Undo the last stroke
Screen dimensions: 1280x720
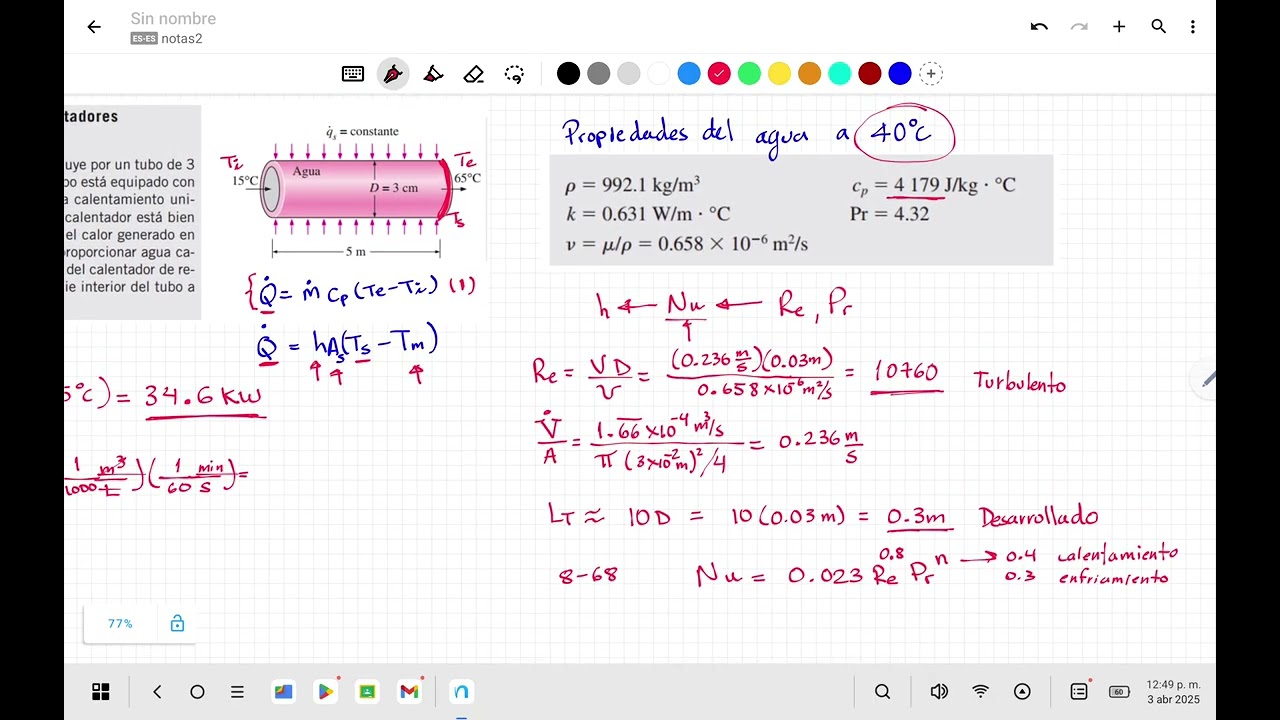[1039, 27]
